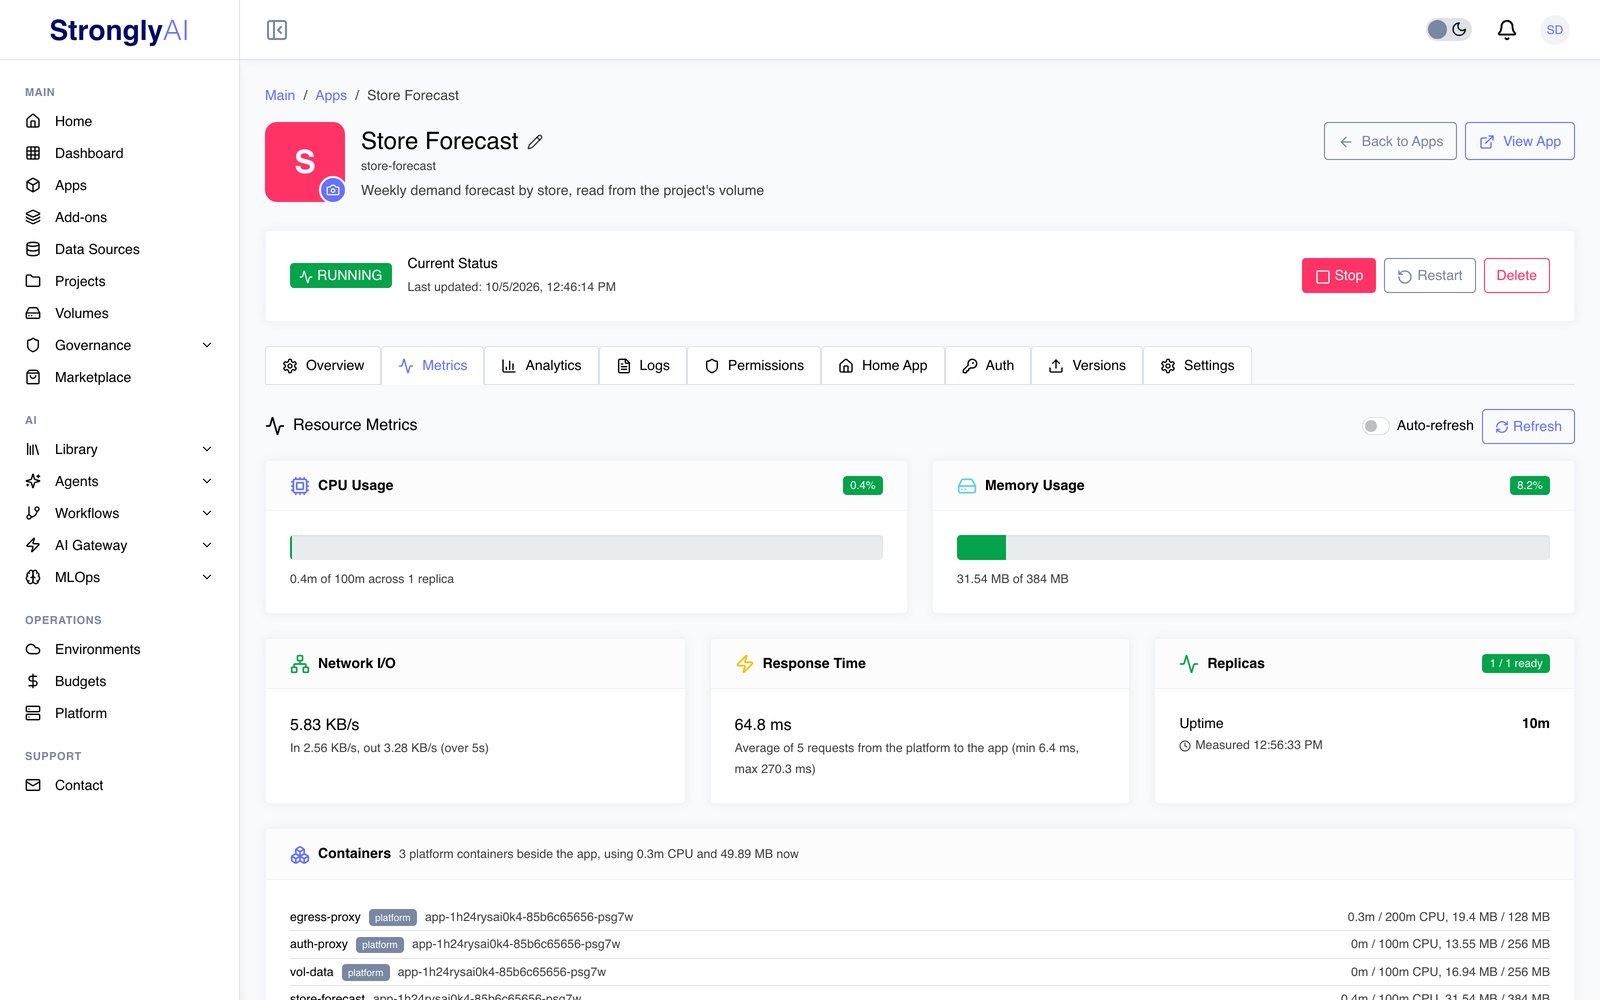The width and height of the screenshot is (1600, 1000).
Task: Click the Apps breadcrumb link
Action: [x=331, y=95]
